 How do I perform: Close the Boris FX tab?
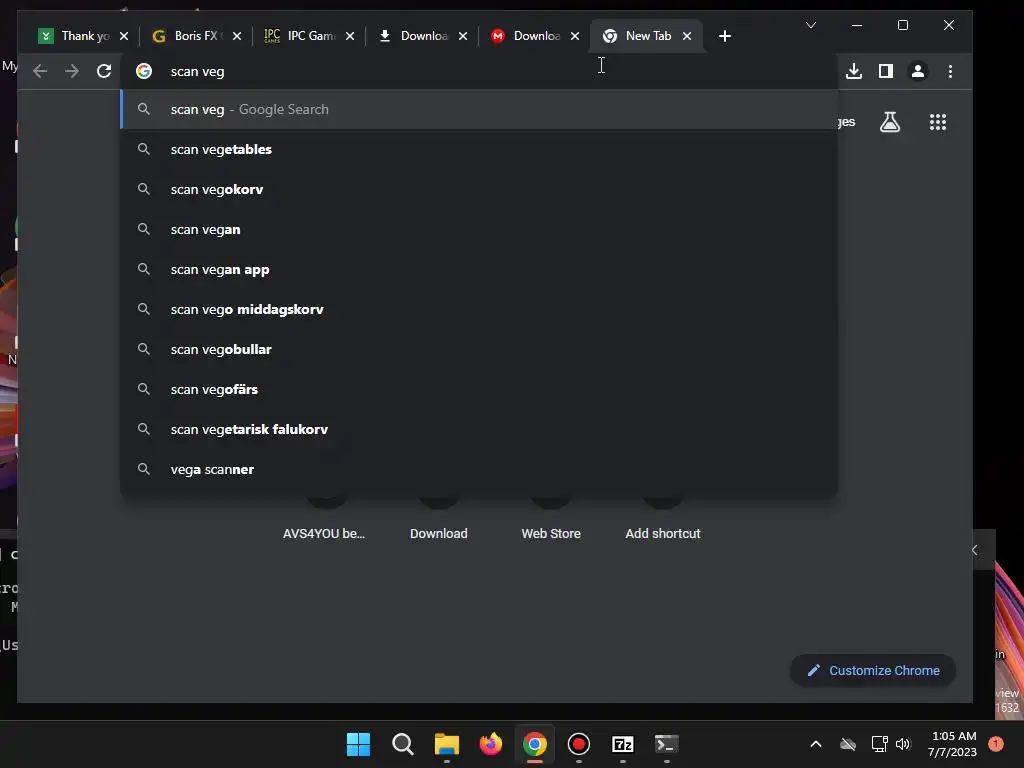237,36
